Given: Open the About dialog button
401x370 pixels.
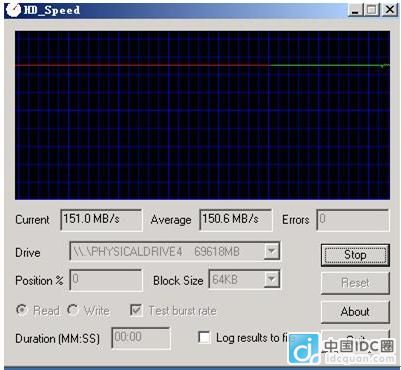Looking at the screenshot, I should [x=355, y=312].
